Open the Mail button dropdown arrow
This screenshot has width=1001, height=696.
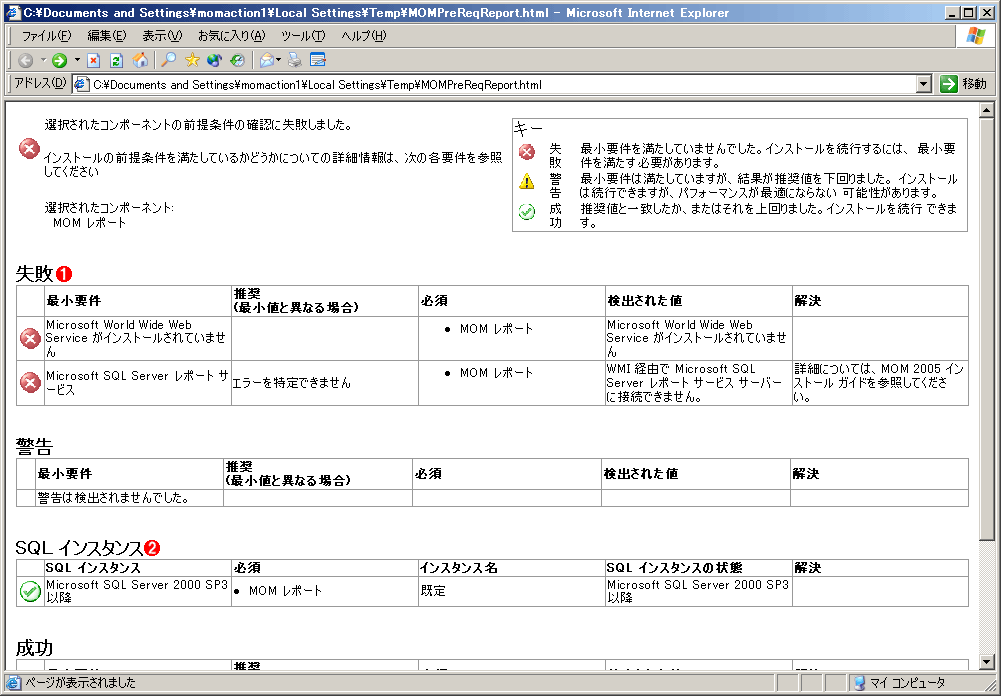[279, 61]
